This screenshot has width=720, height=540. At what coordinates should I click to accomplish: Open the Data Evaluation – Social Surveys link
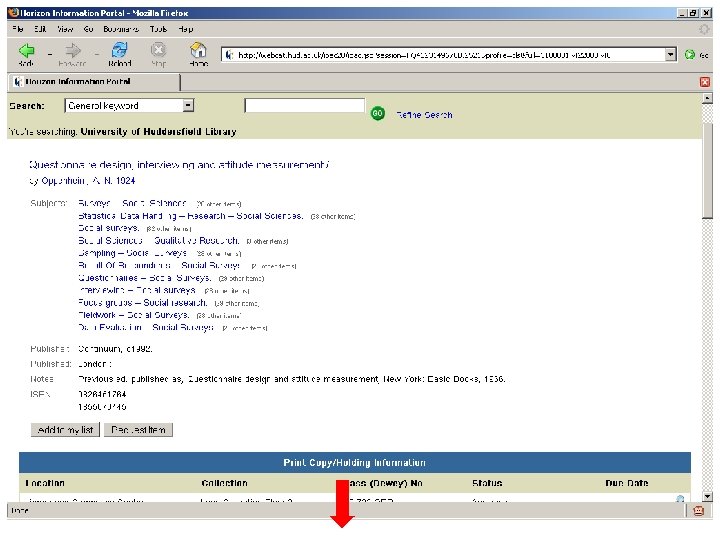point(146,327)
